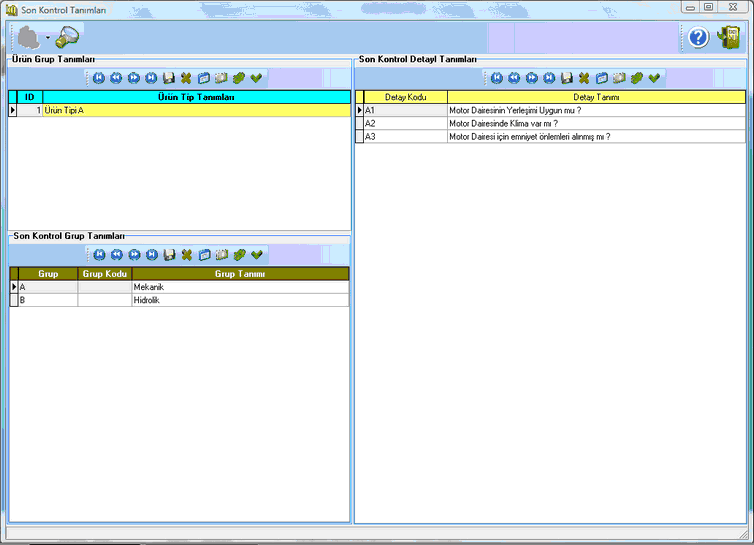Select the 'Mekanik' group definition cell
The width and height of the screenshot is (754, 545).
point(240,287)
